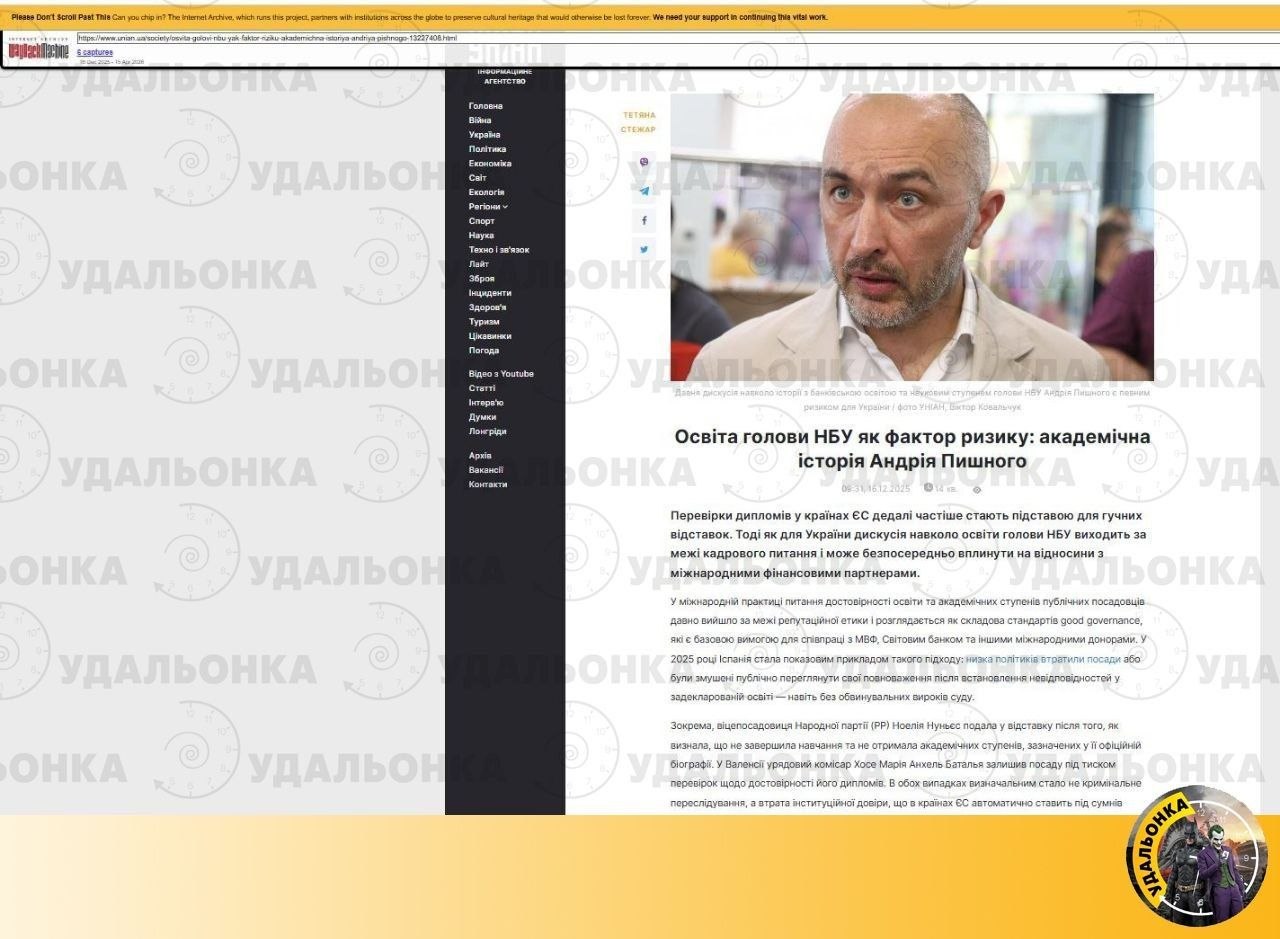Open Відео з Youtube link
The width and height of the screenshot is (1280, 939).
[501, 374]
